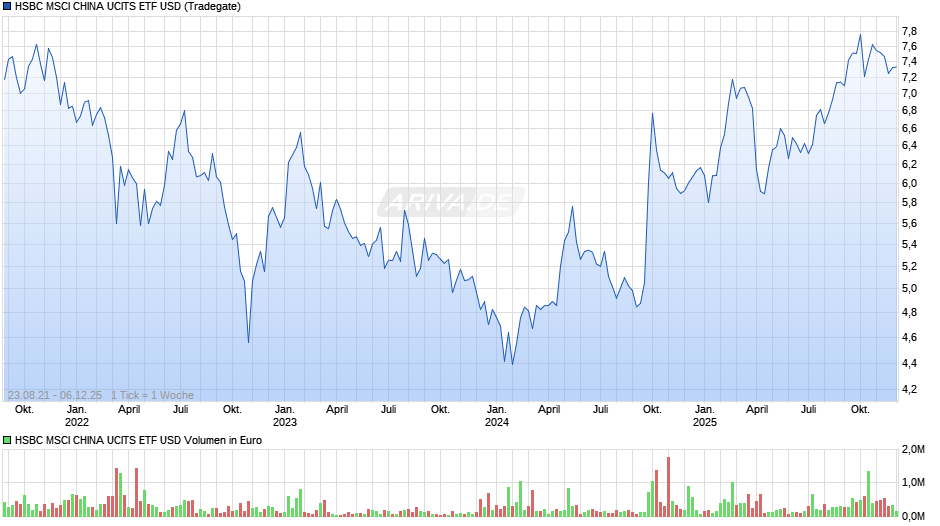Click the '1 Tick = 1 Woche' label
Image resolution: width=940 pixels, height=526 pixels.
pyautogui.click(x=152, y=395)
